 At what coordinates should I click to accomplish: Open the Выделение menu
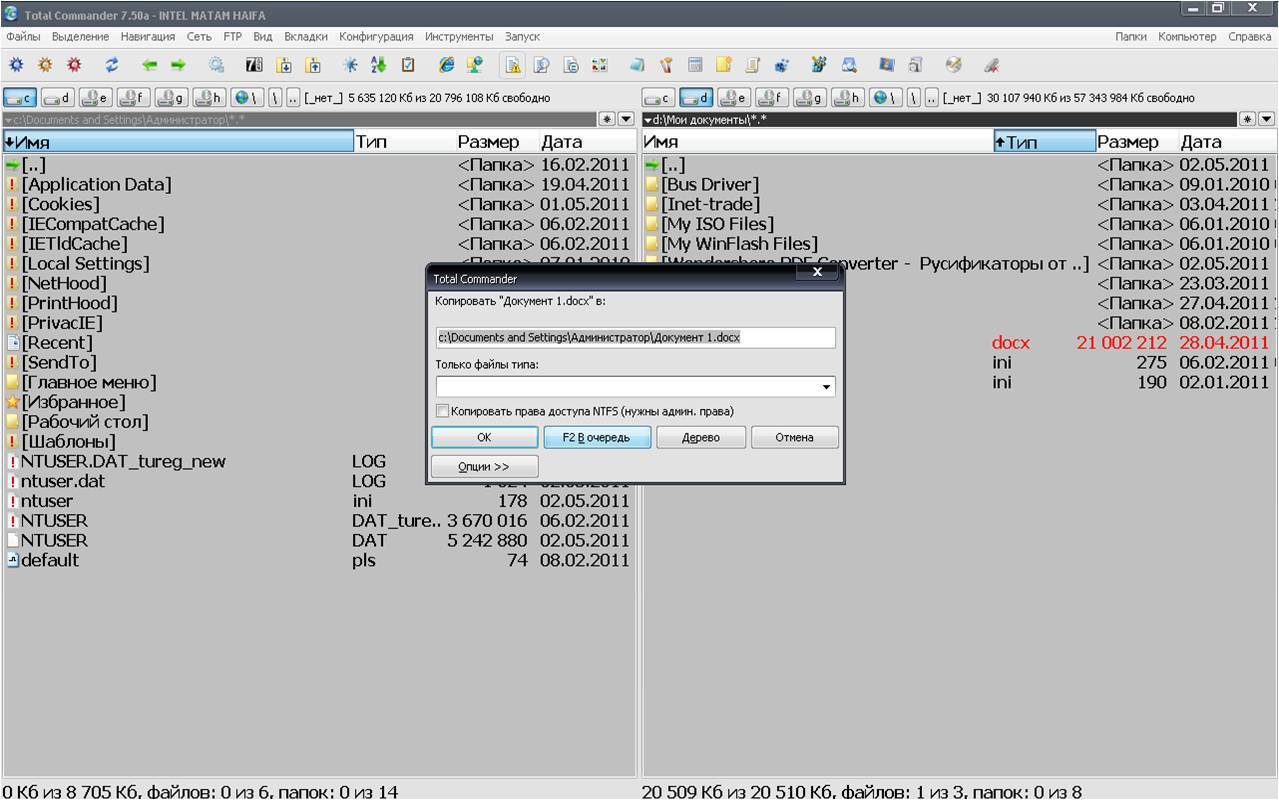[x=80, y=36]
